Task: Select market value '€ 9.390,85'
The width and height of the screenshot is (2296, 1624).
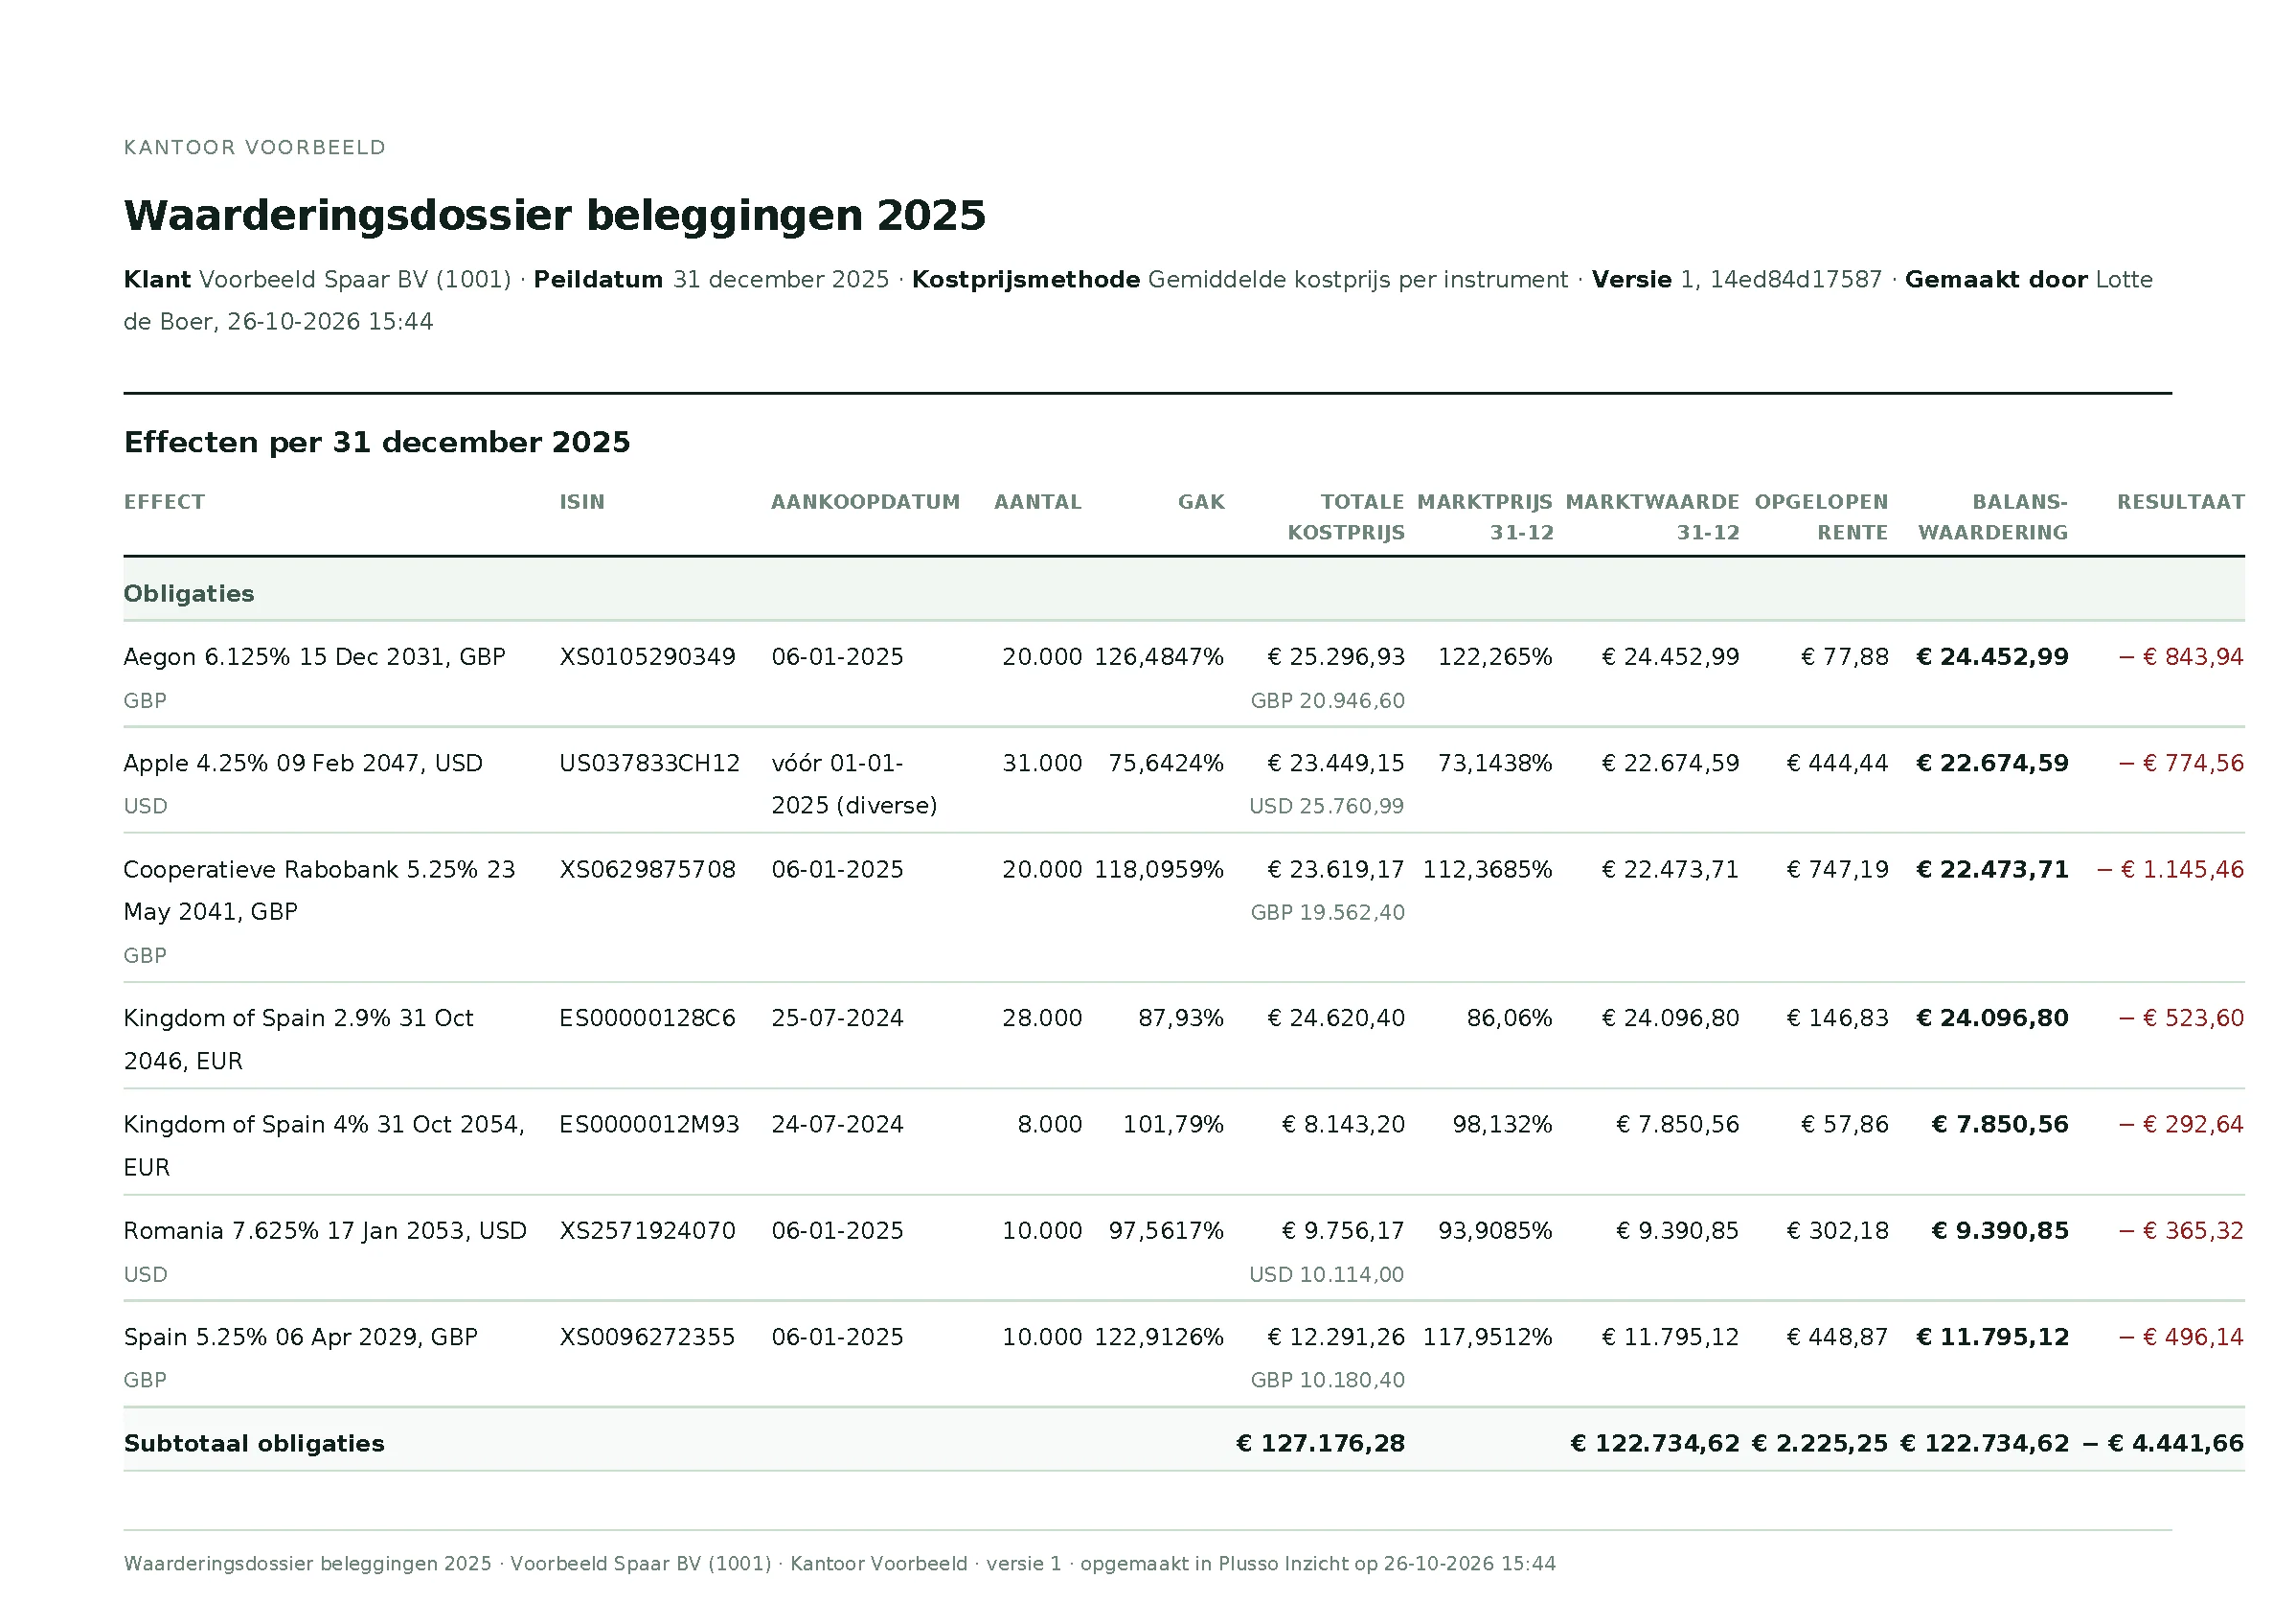Action: 1678,1230
